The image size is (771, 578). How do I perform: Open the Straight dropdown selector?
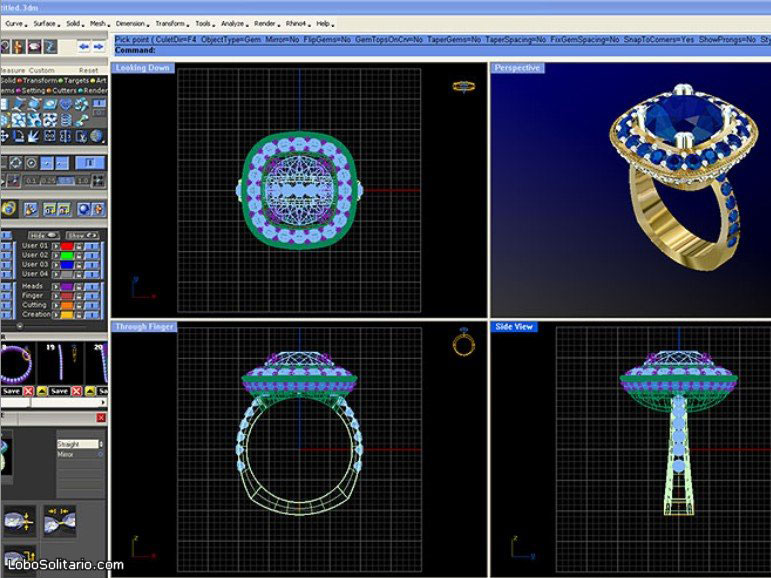click(78, 443)
